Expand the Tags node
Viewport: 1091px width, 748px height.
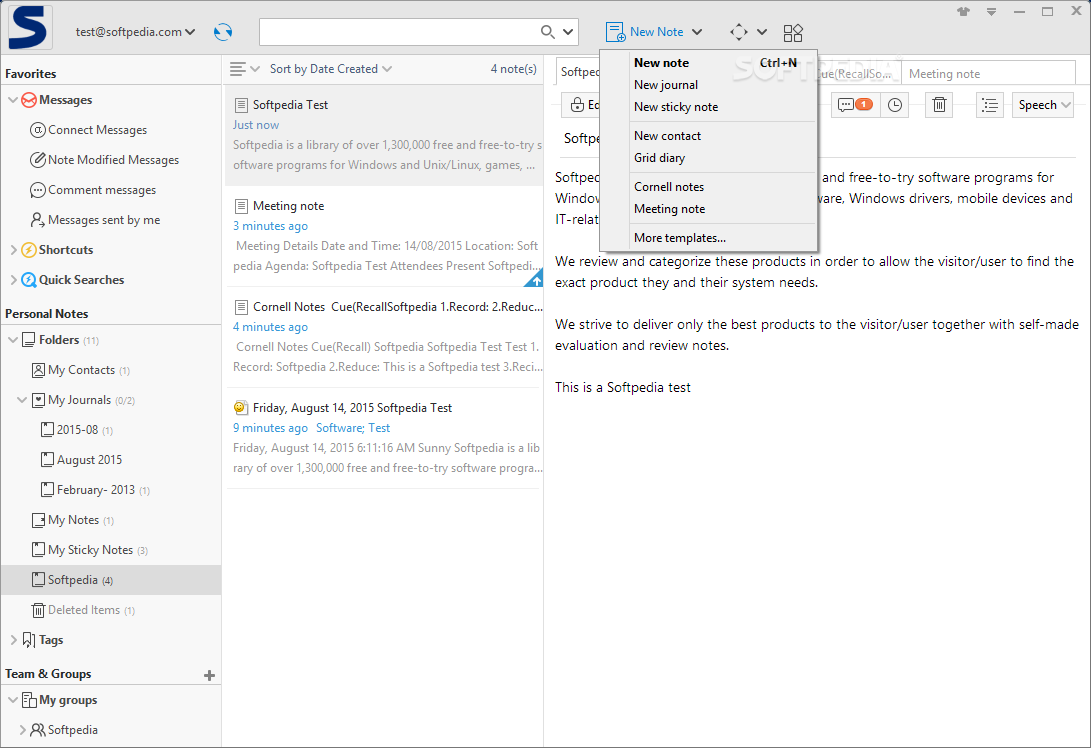[x=13, y=640]
